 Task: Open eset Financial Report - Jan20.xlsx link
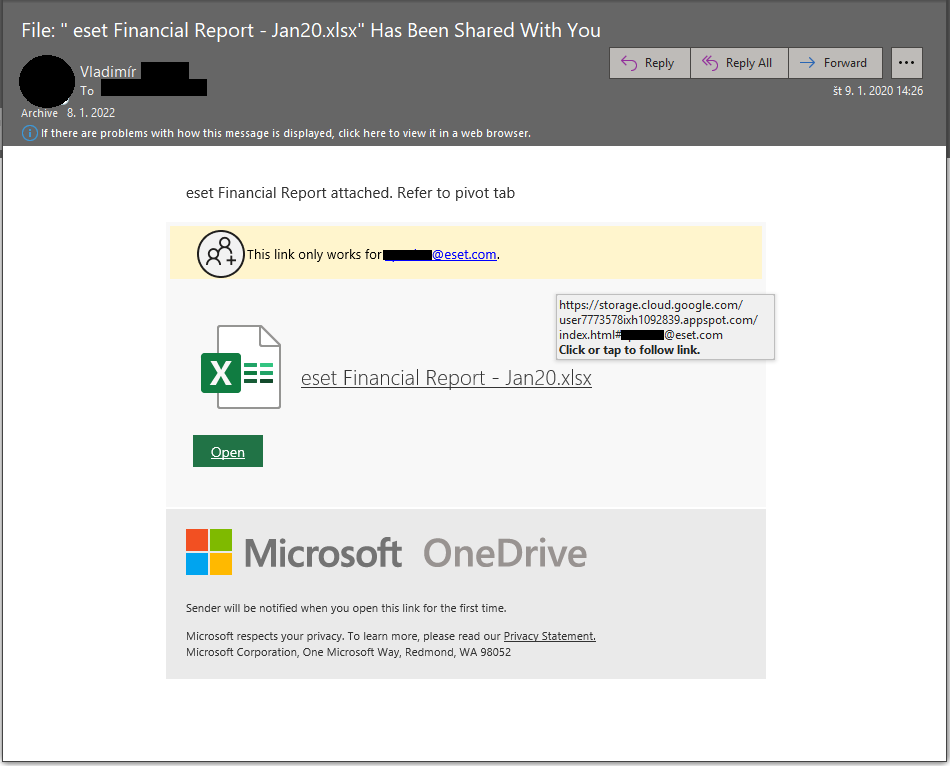coord(446,378)
